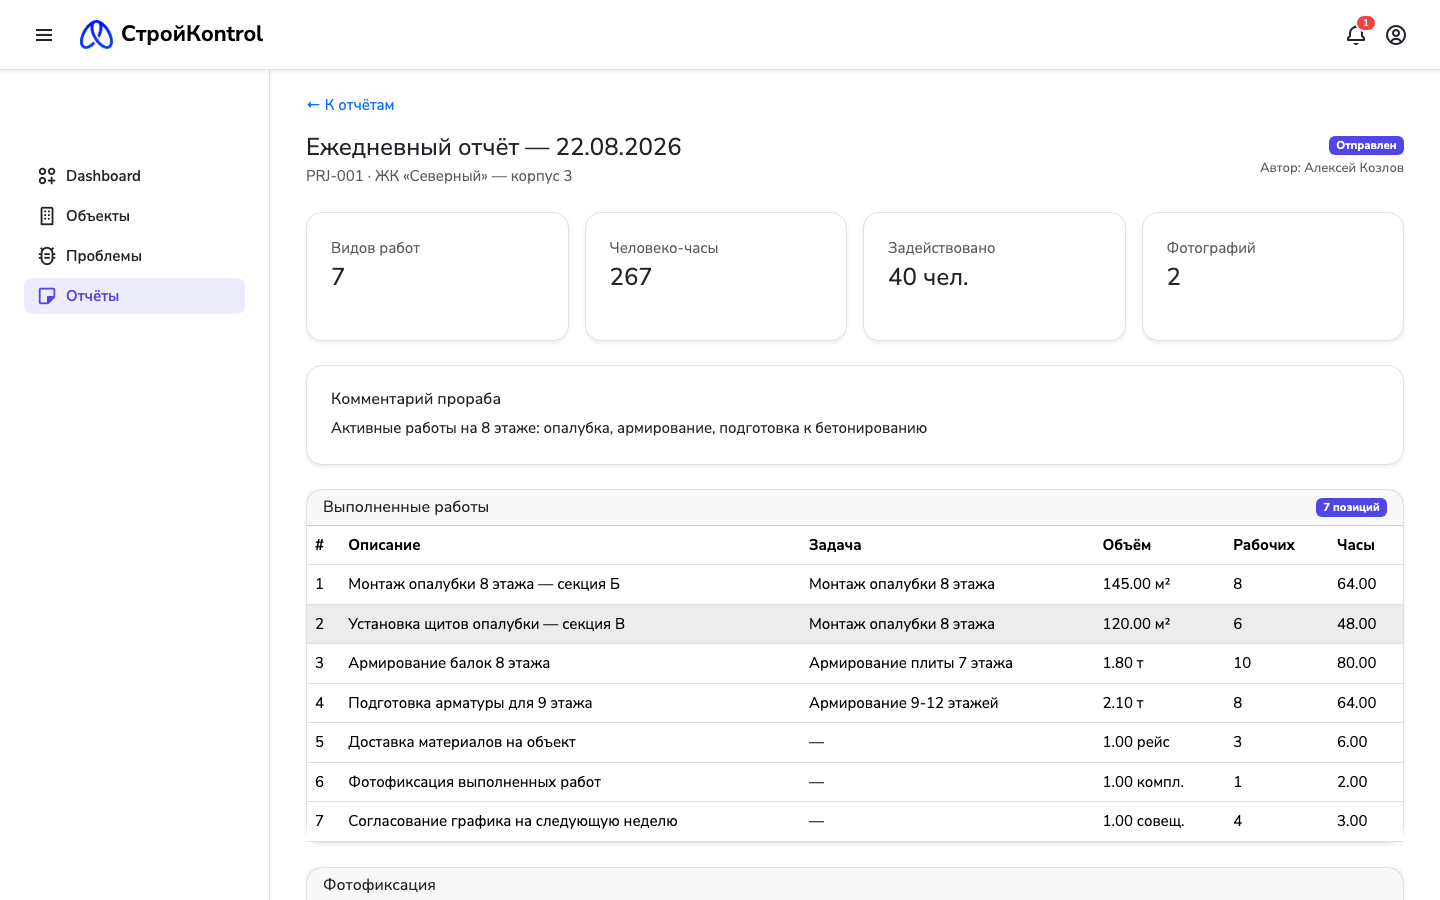Image resolution: width=1440 pixels, height=900 pixels.
Task: Go back via К отчётам link
Action: tap(350, 105)
